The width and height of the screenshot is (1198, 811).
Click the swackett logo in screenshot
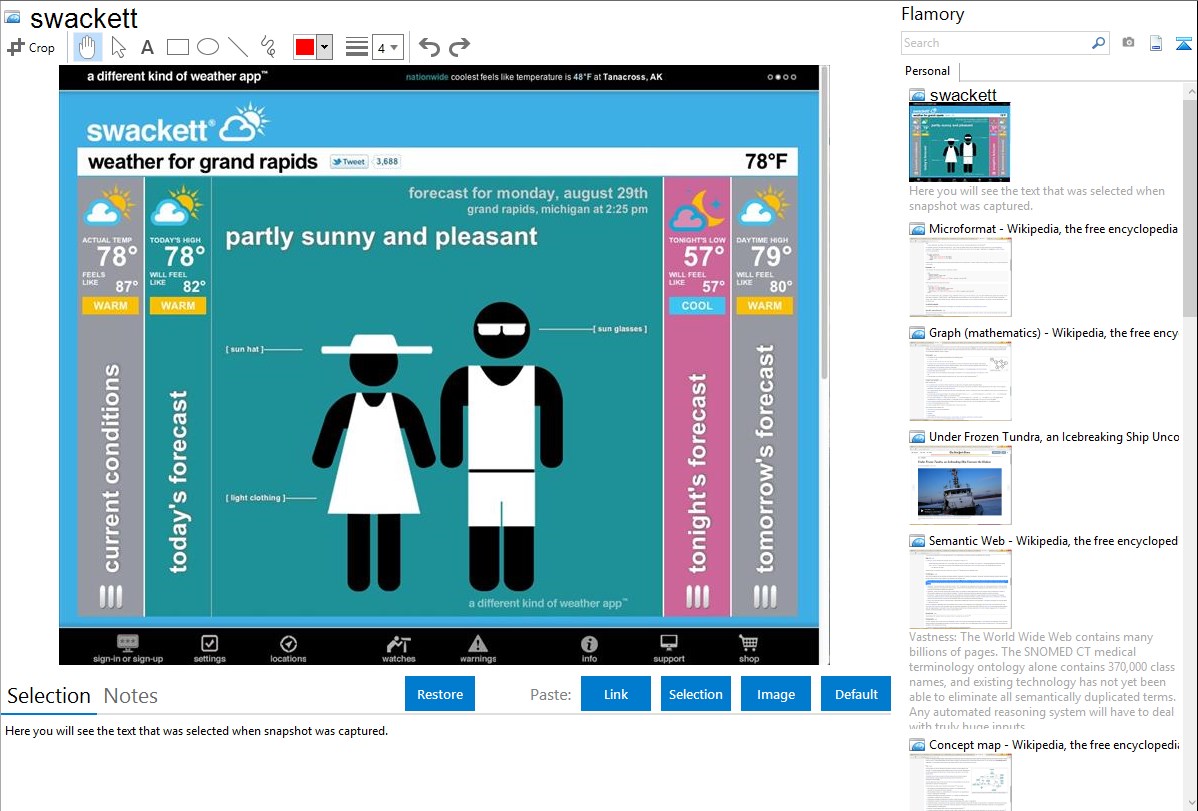(177, 124)
